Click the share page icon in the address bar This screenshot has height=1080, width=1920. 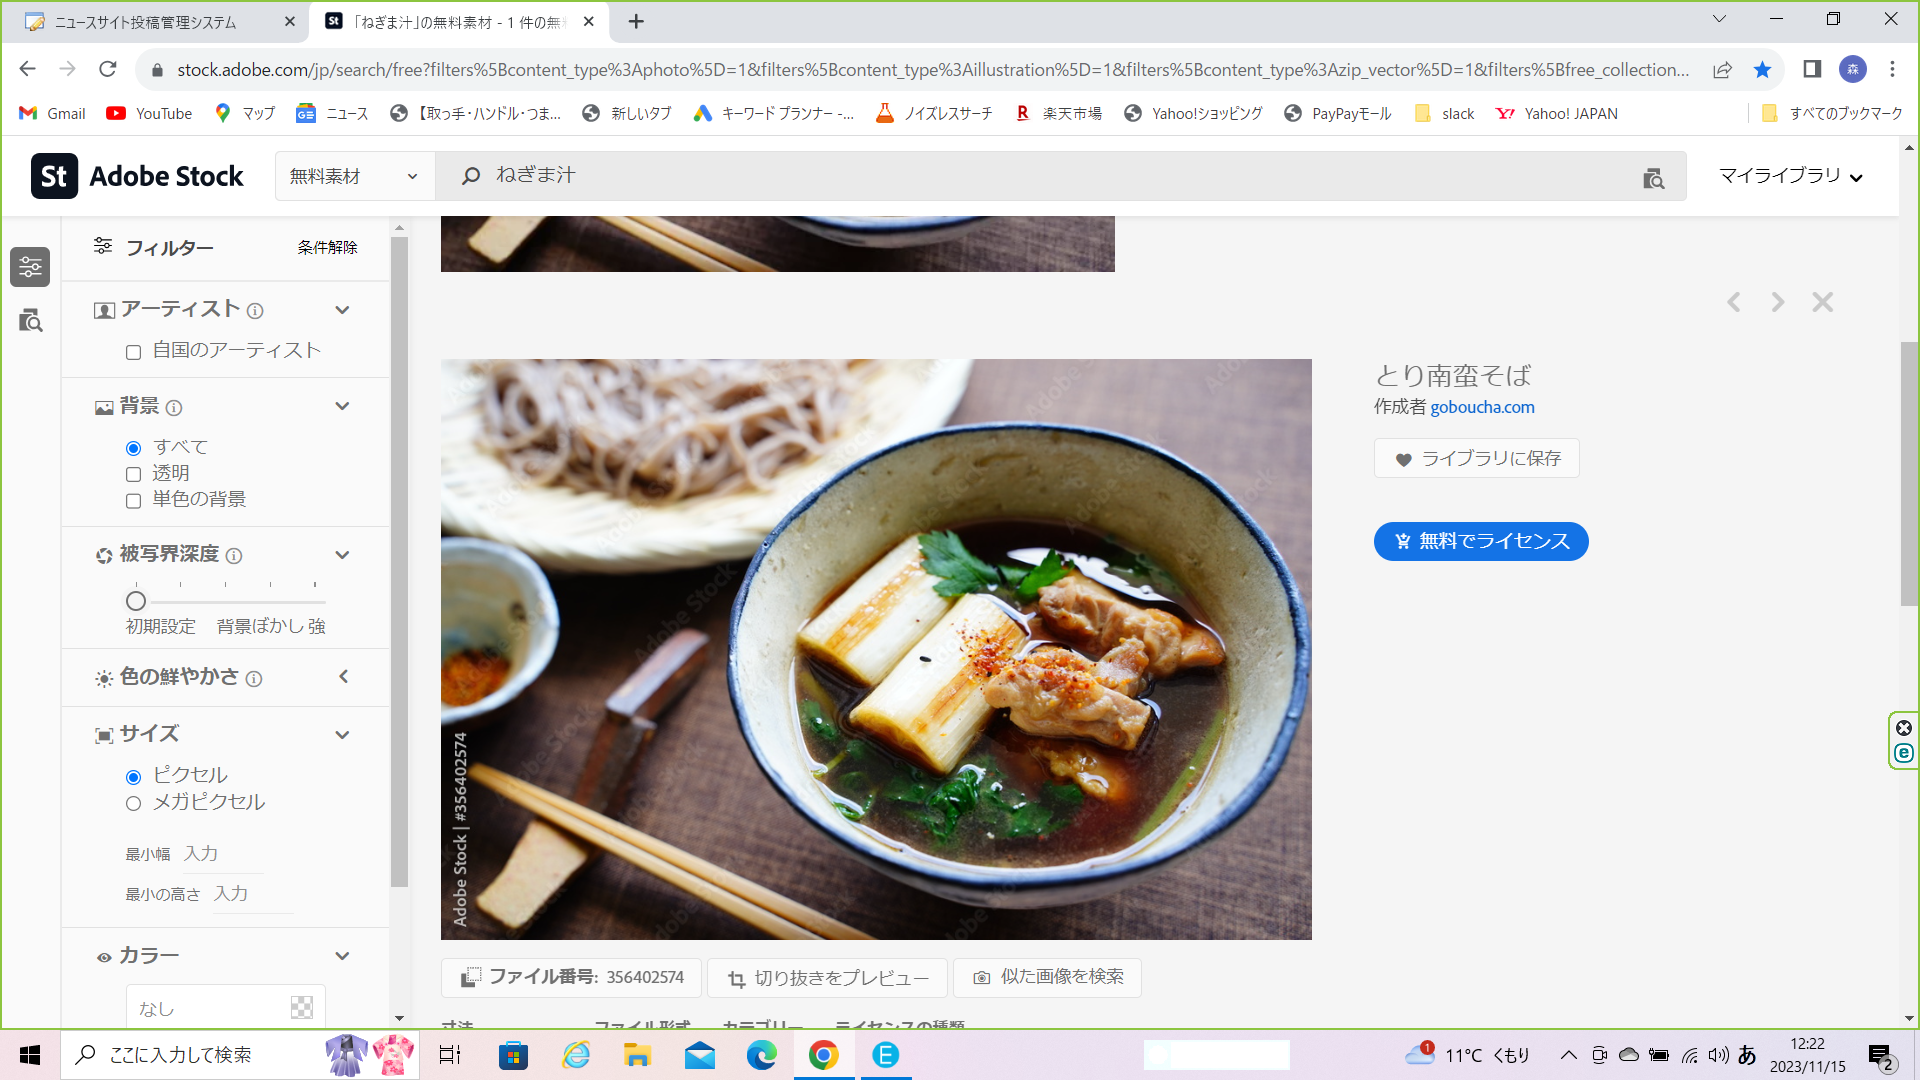click(1722, 70)
